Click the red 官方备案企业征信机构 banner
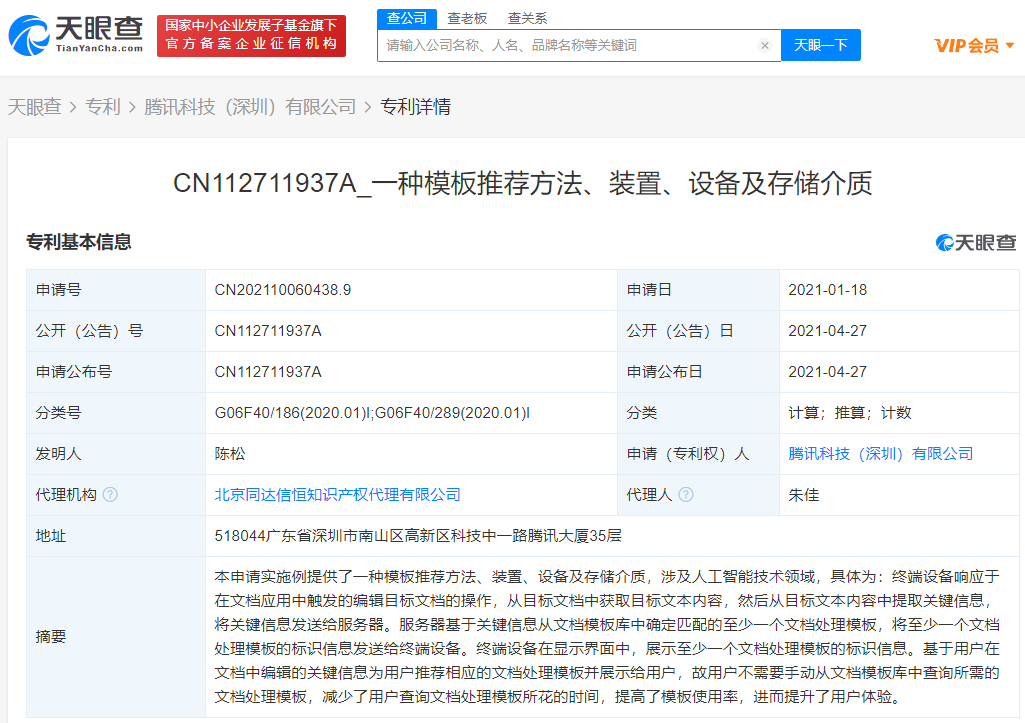 tap(251, 35)
